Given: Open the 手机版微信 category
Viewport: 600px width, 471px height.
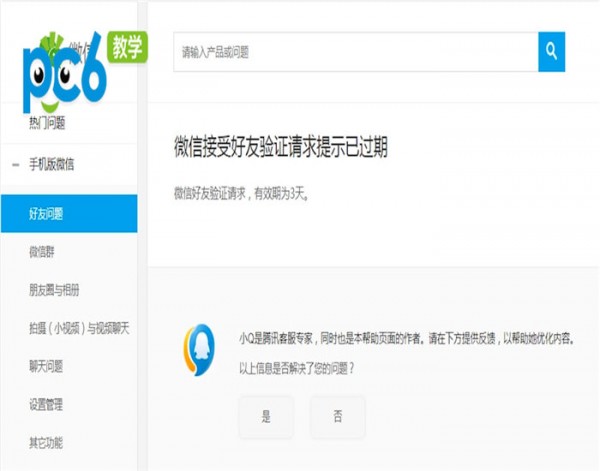Looking at the screenshot, I should coord(51,165).
